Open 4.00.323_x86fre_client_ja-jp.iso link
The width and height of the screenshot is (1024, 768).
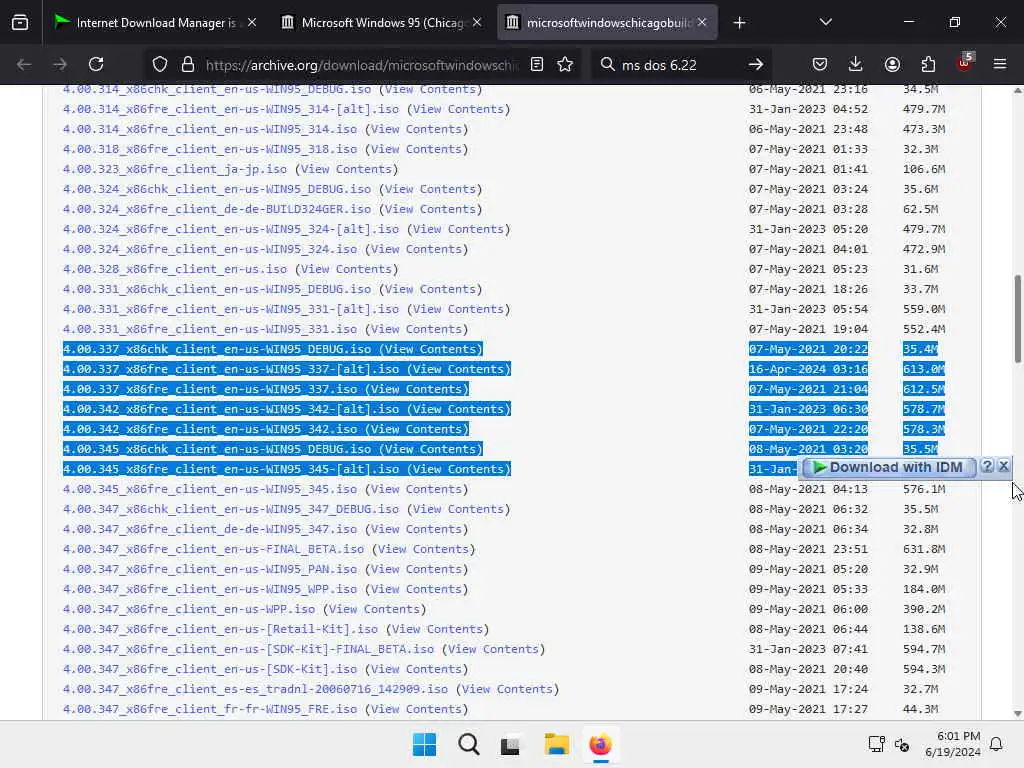pos(174,169)
